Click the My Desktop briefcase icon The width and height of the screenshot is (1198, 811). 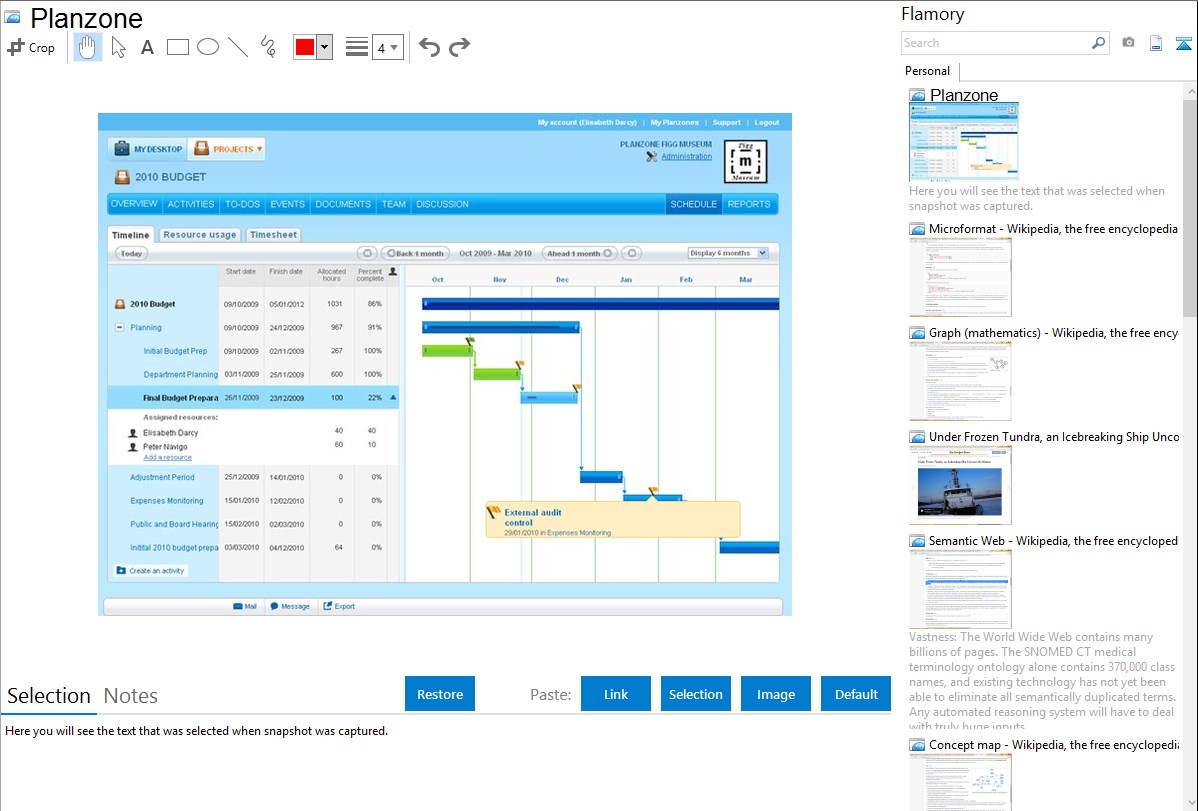(x=122, y=148)
